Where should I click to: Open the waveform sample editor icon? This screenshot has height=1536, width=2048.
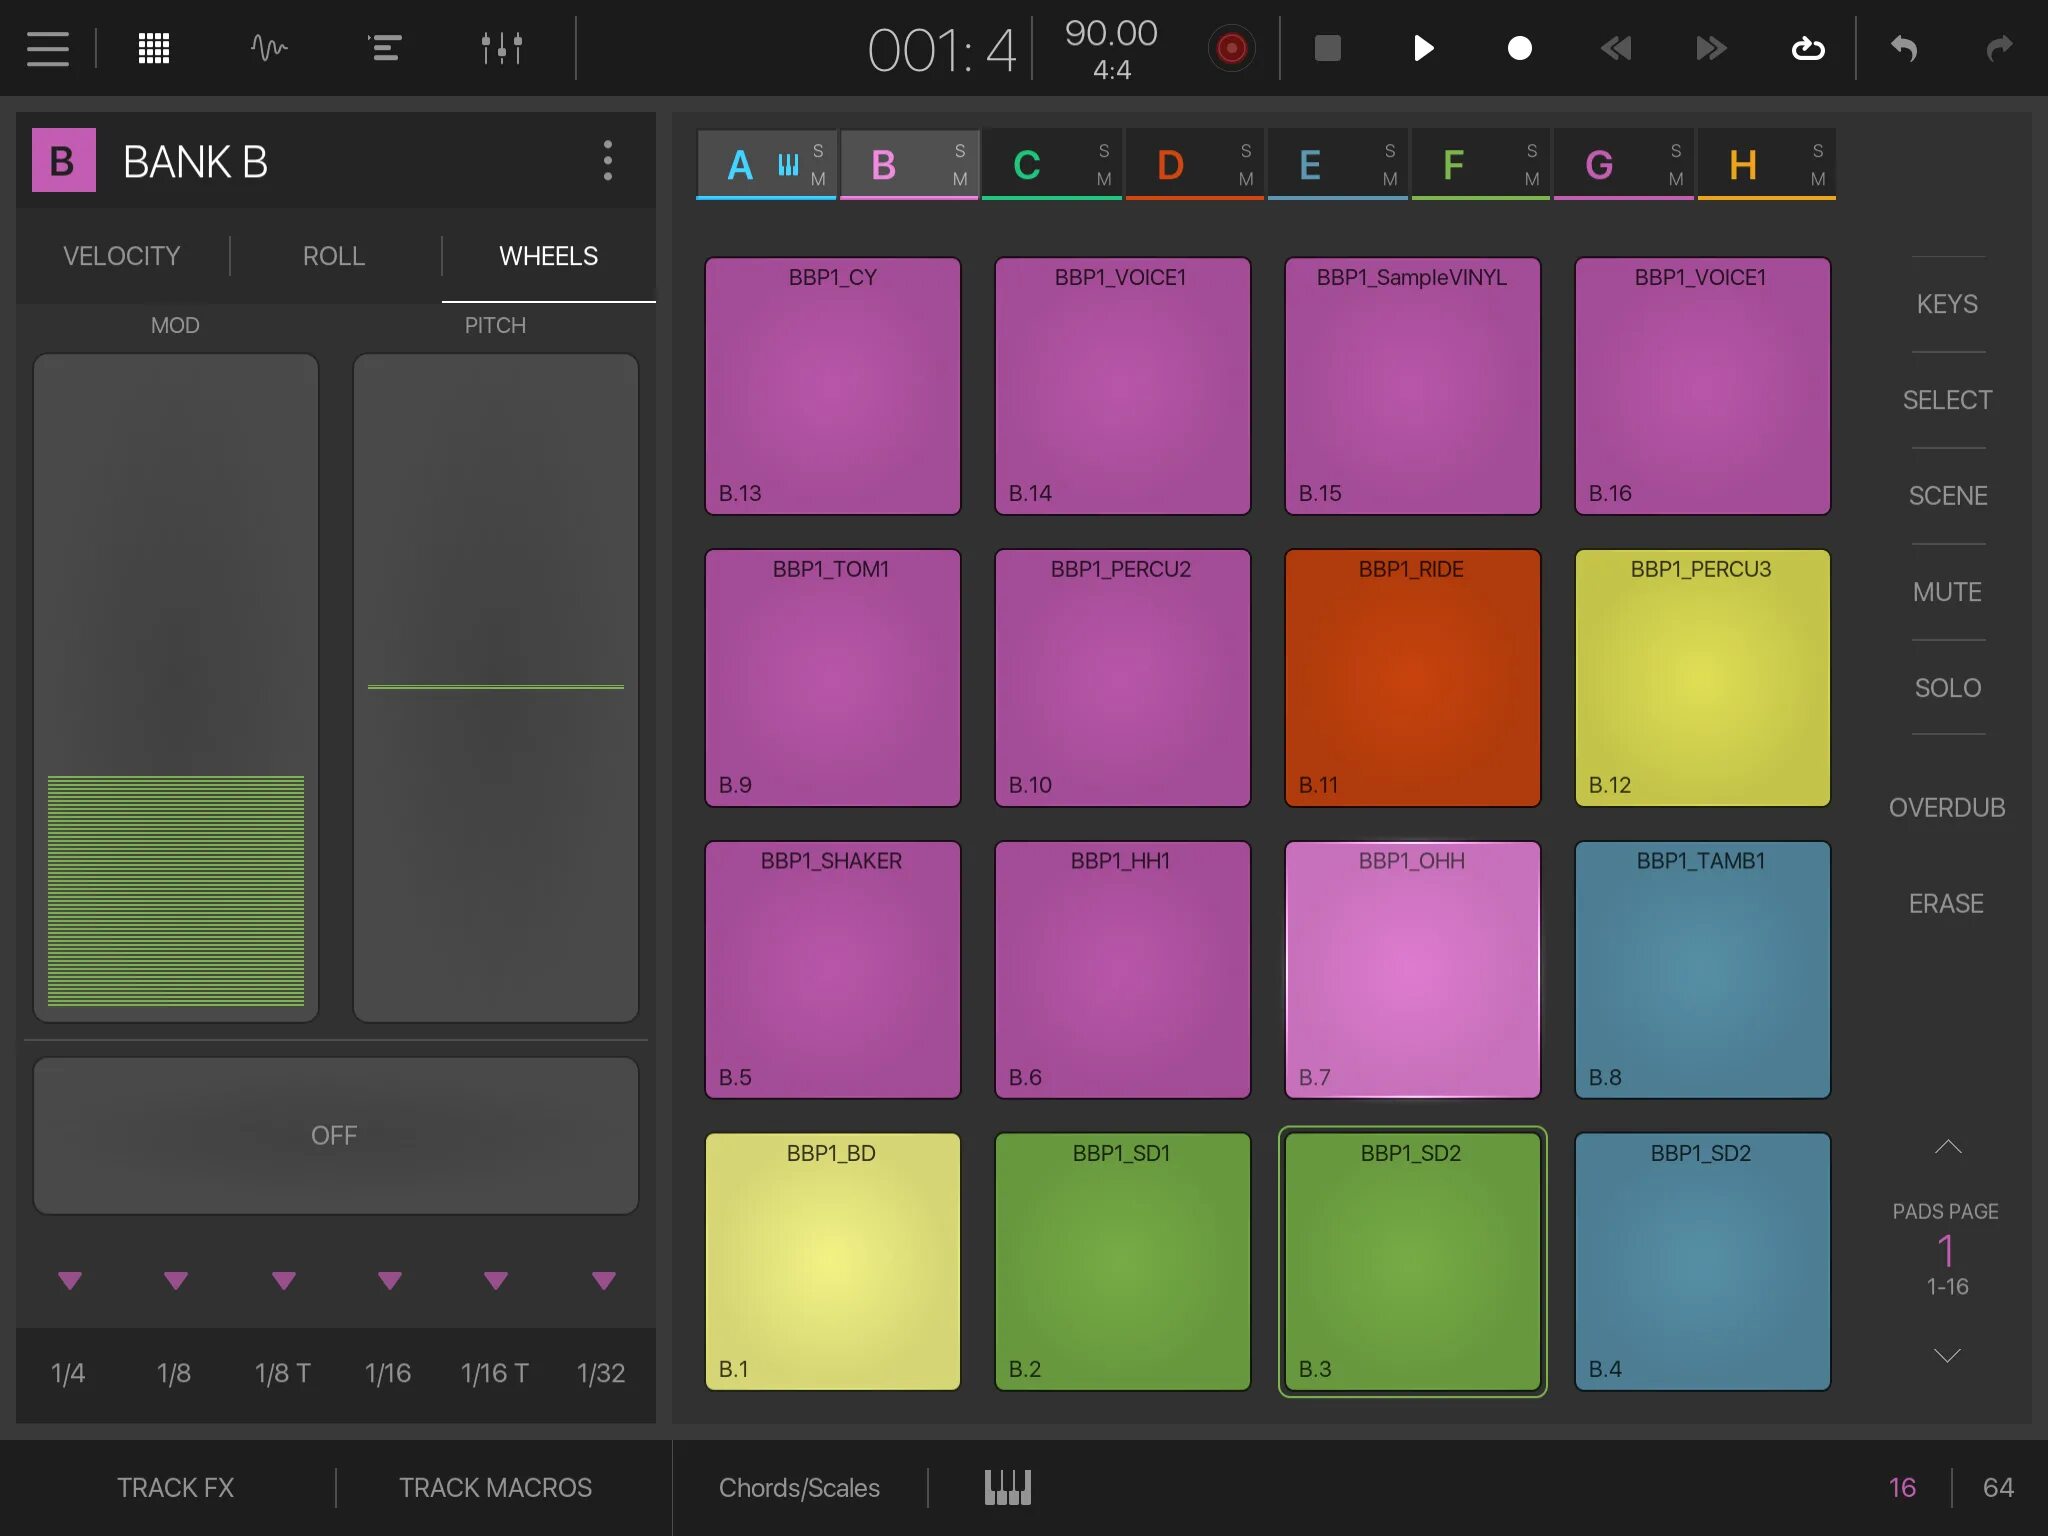268,48
